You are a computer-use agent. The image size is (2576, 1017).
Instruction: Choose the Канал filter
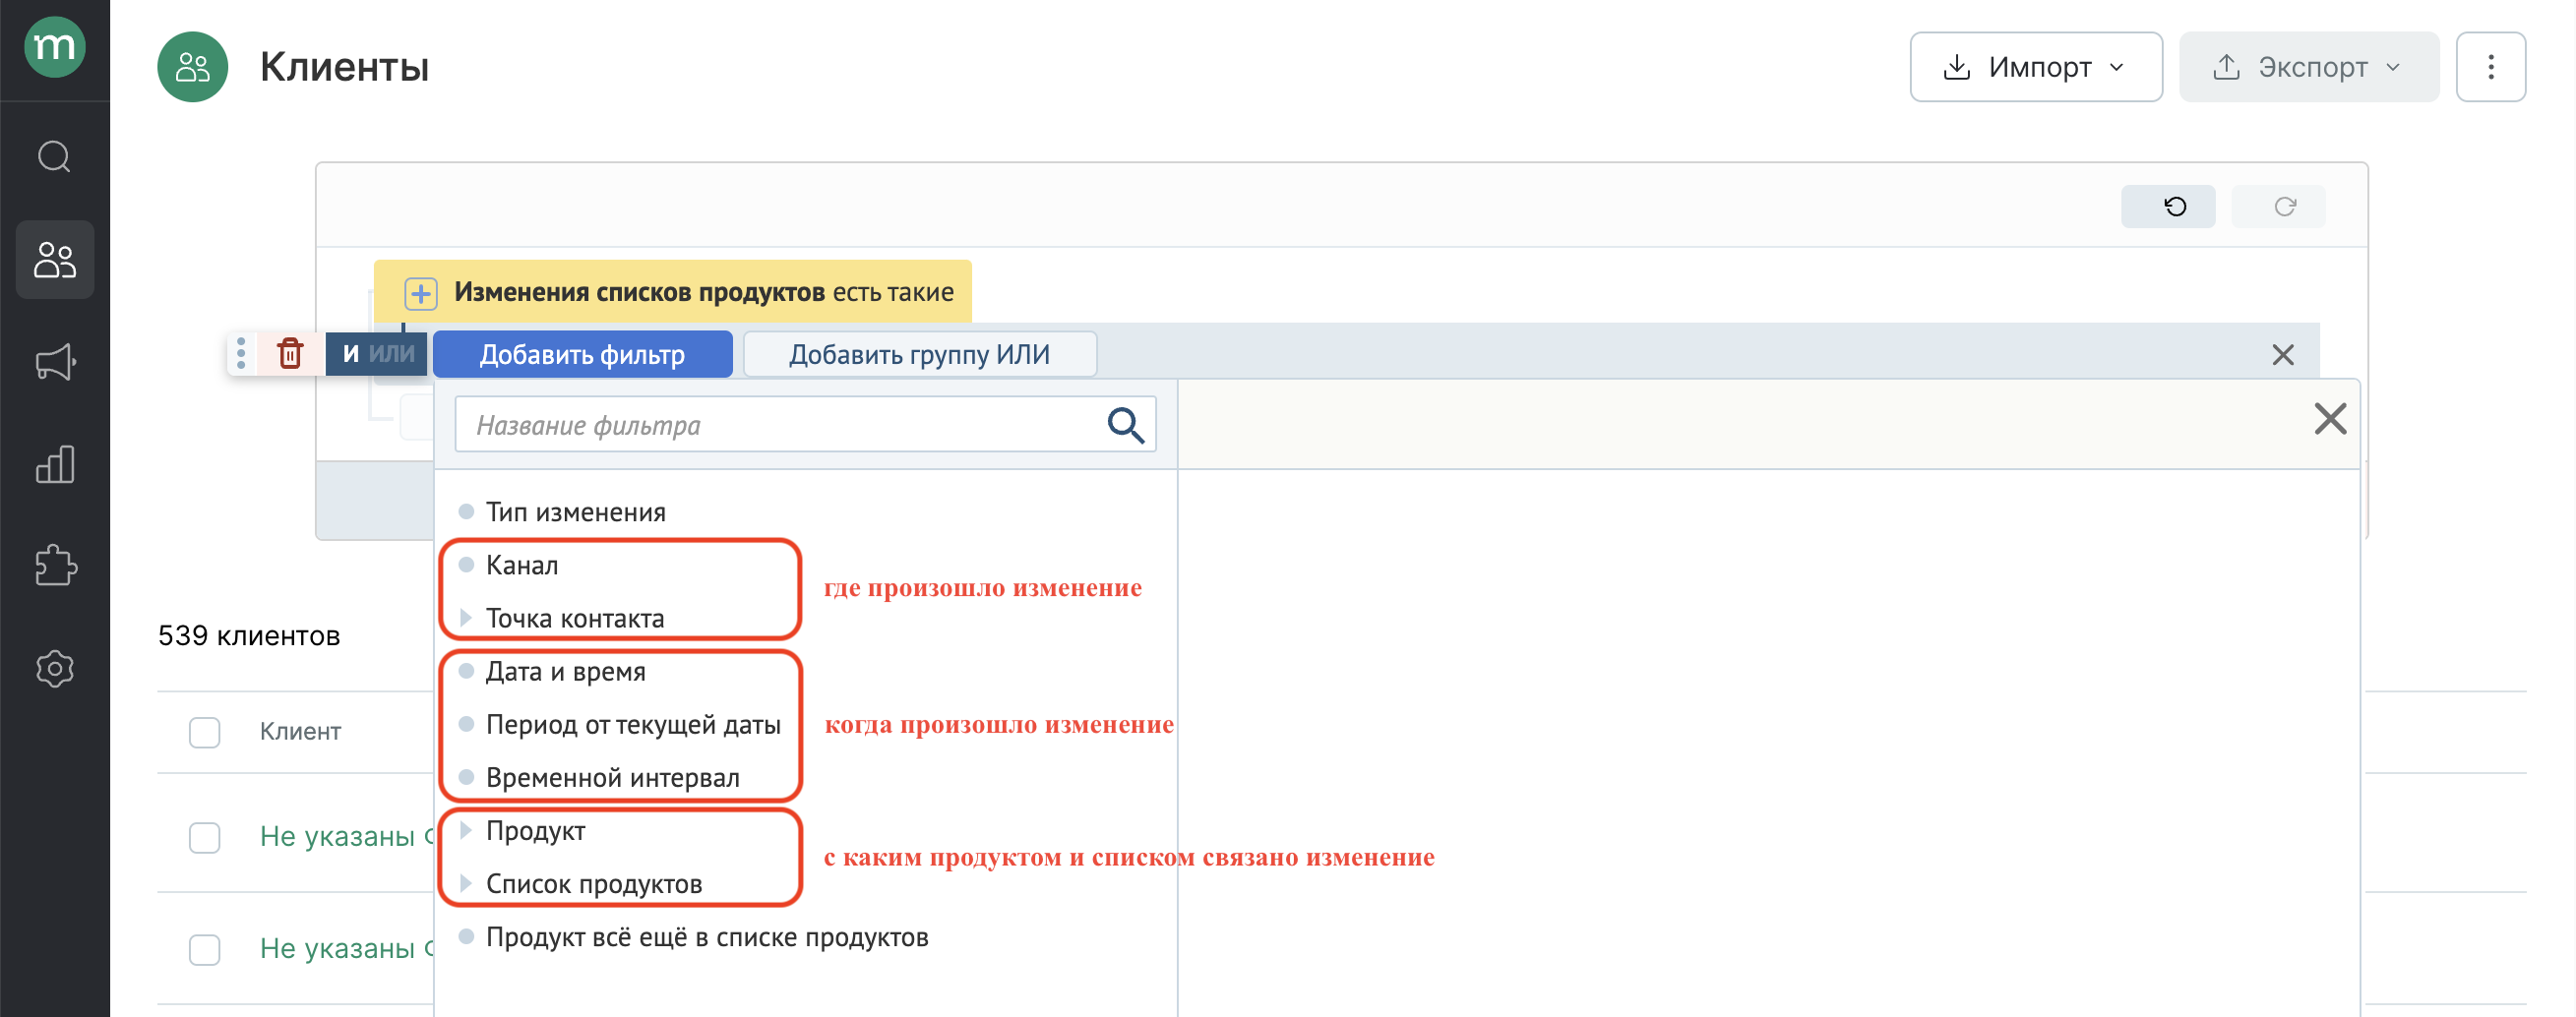click(522, 565)
